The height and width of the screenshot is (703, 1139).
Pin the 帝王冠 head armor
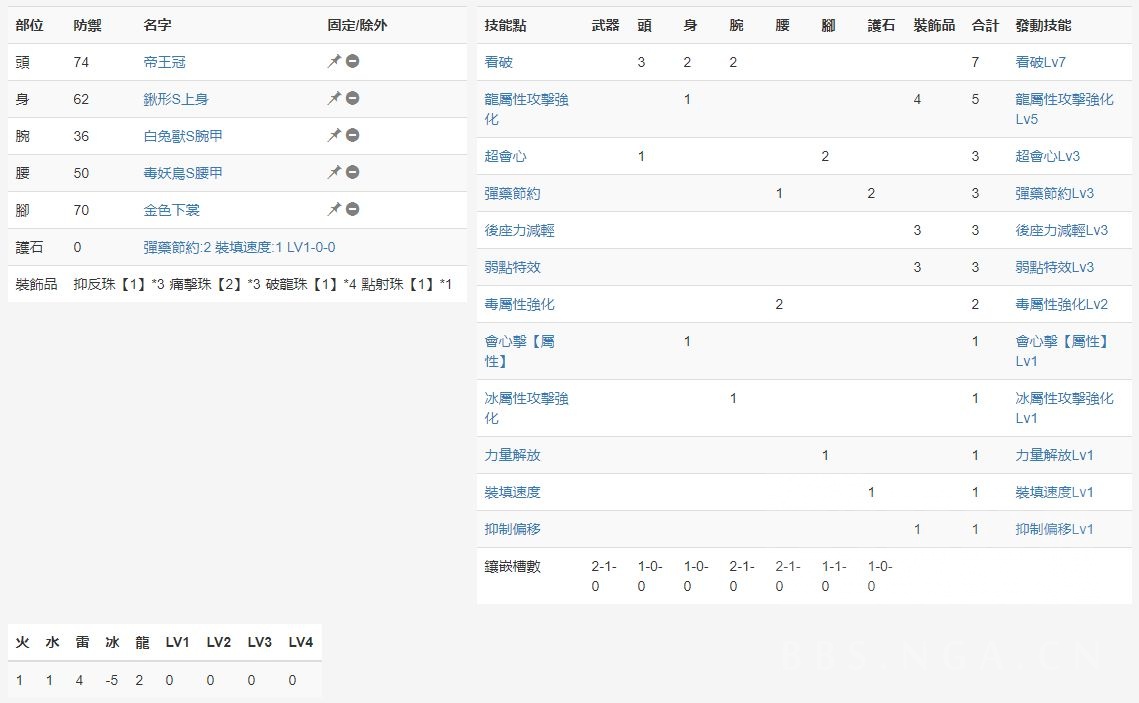[x=334, y=62]
